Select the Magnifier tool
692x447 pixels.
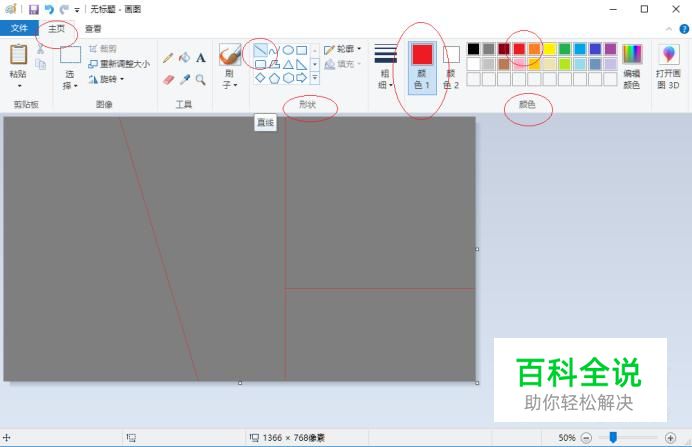[x=201, y=79]
